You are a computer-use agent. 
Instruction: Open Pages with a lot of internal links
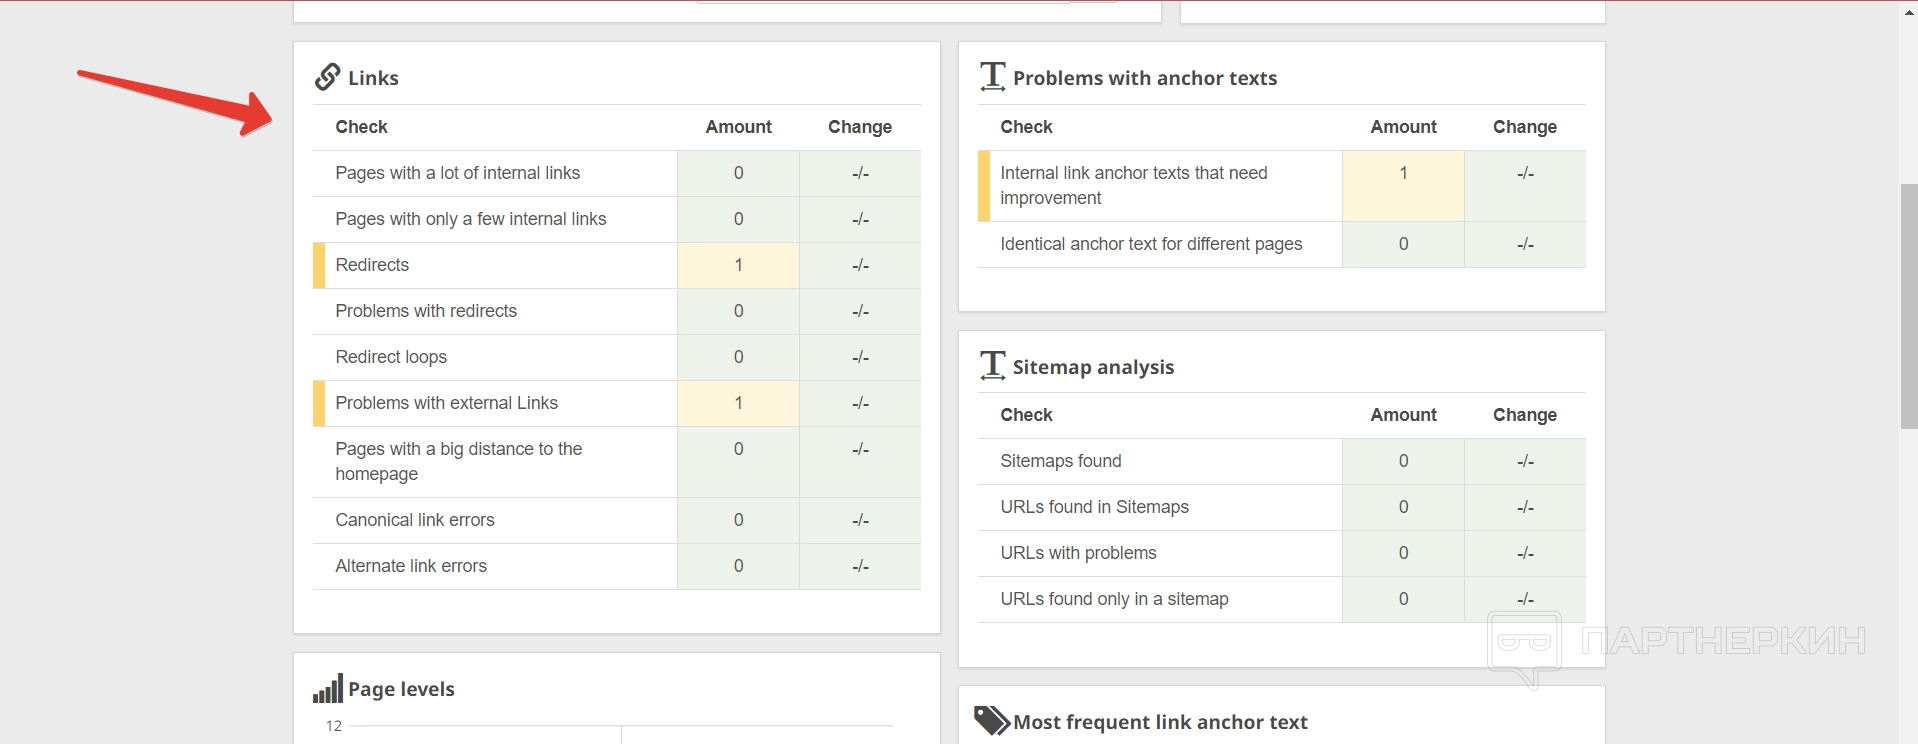pos(457,173)
